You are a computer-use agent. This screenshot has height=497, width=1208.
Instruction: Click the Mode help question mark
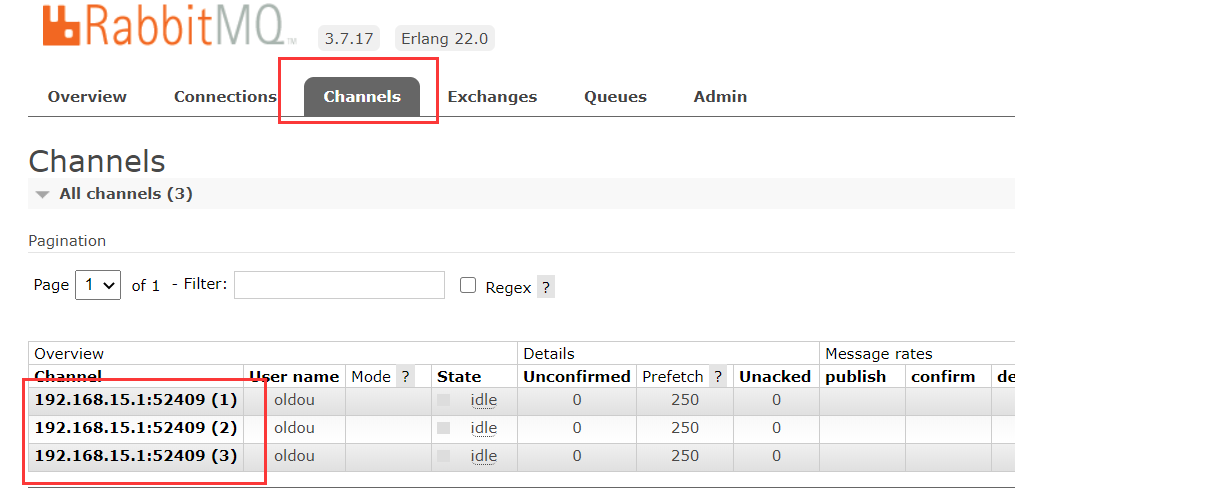tap(405, 377)
